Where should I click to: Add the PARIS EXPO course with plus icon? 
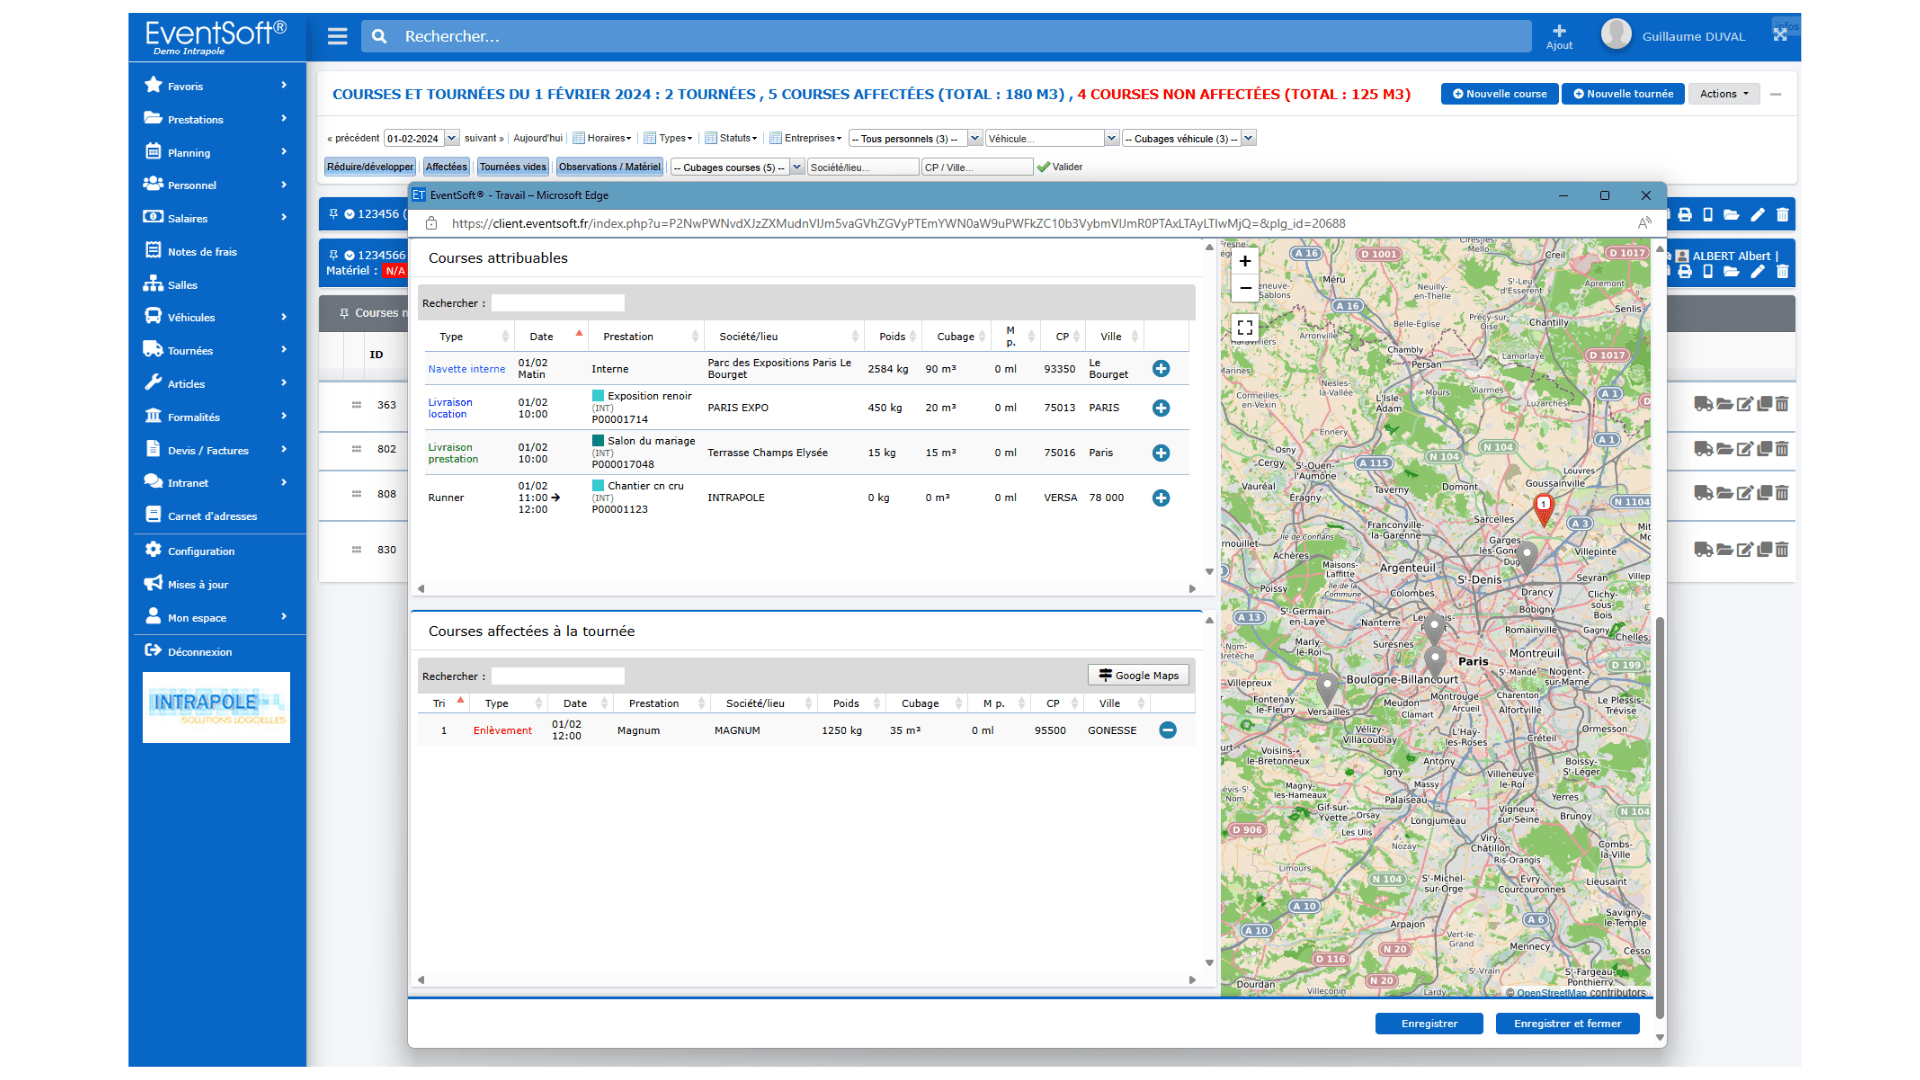(x=1160, y=408)
